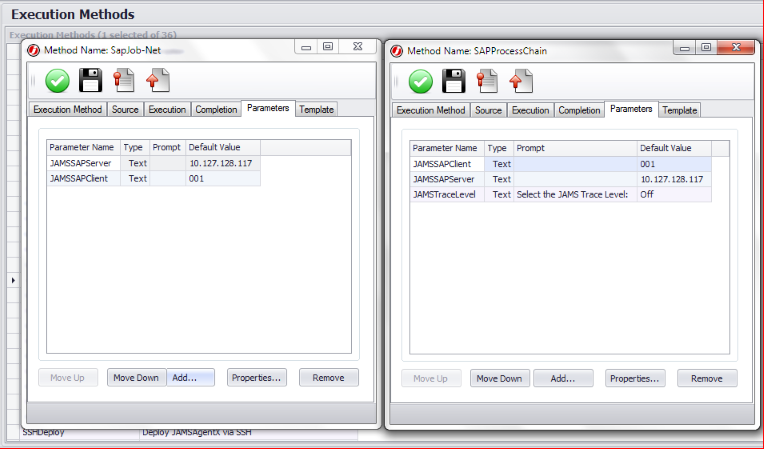Select Parameters tab in SAPProcessChain window
This screenshot has width=764, height=449.
[631, 109]
